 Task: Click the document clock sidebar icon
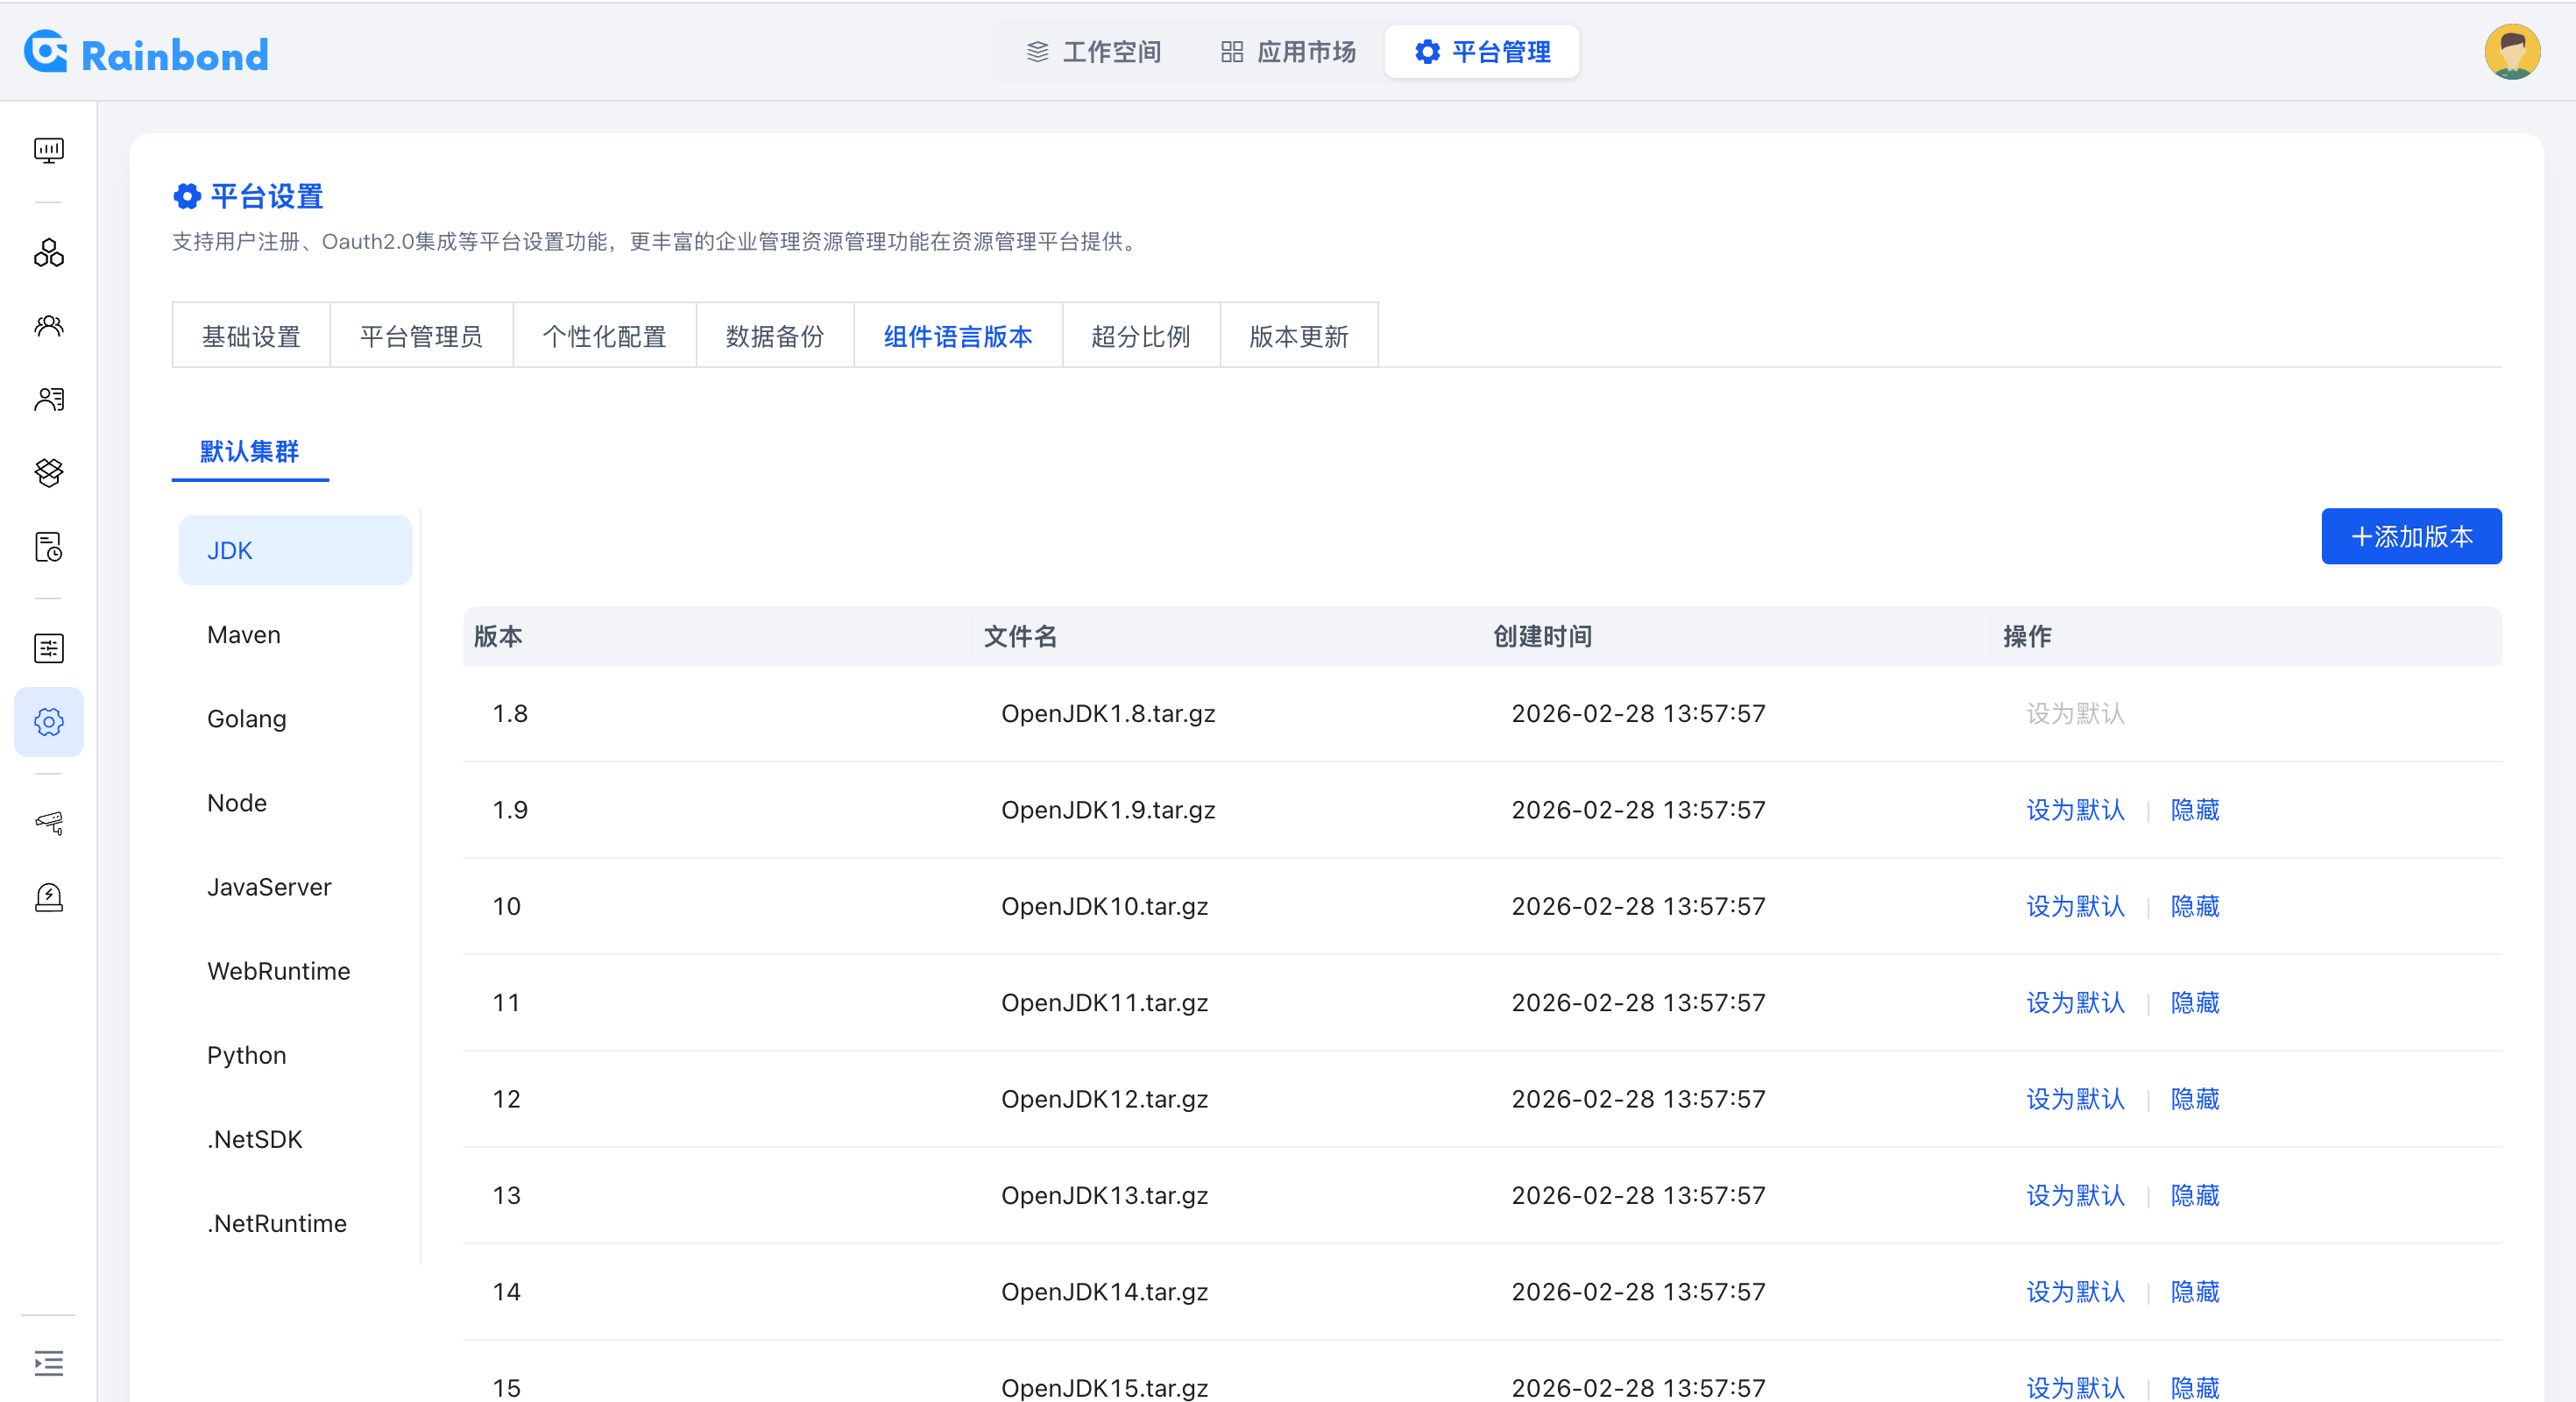coord(48,547)
